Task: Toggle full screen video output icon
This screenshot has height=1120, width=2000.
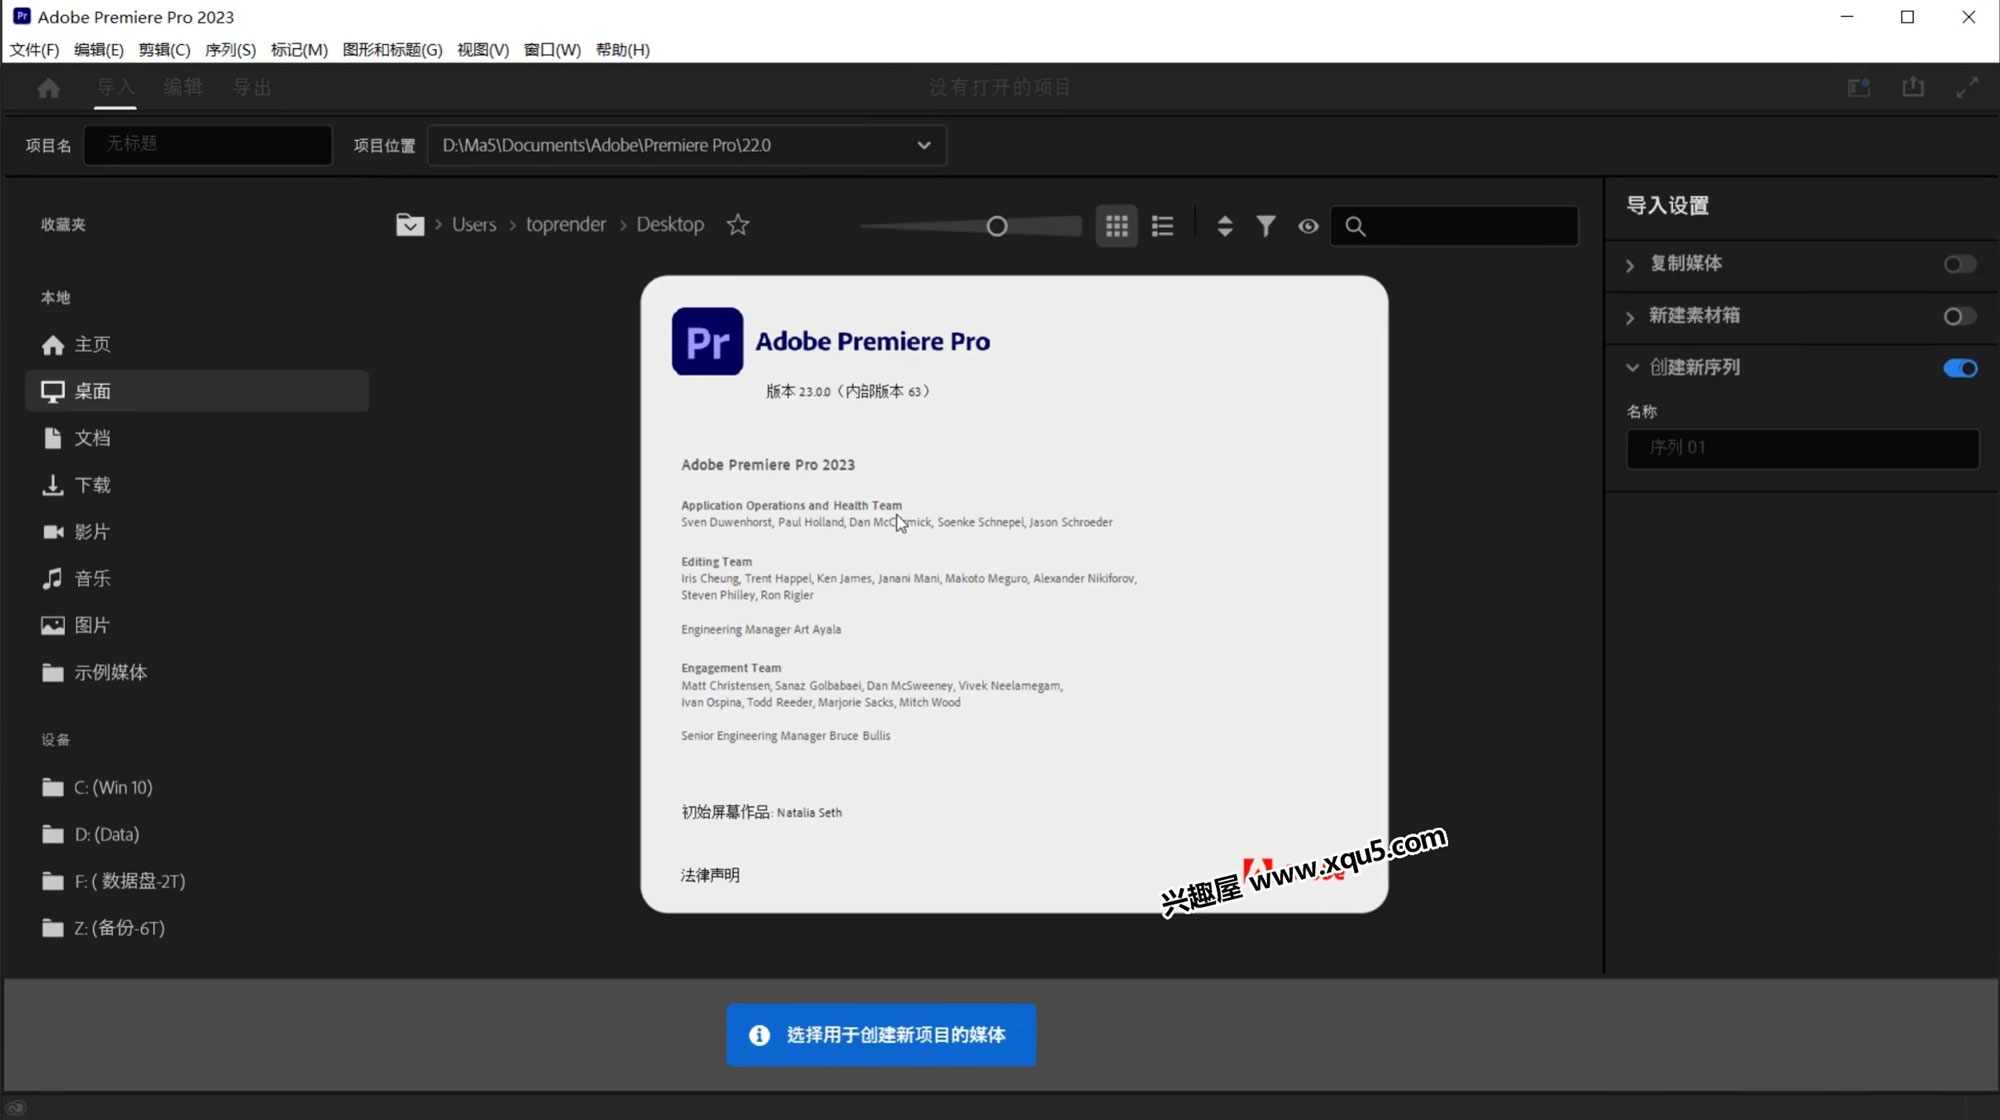Action: (1967, 88)
